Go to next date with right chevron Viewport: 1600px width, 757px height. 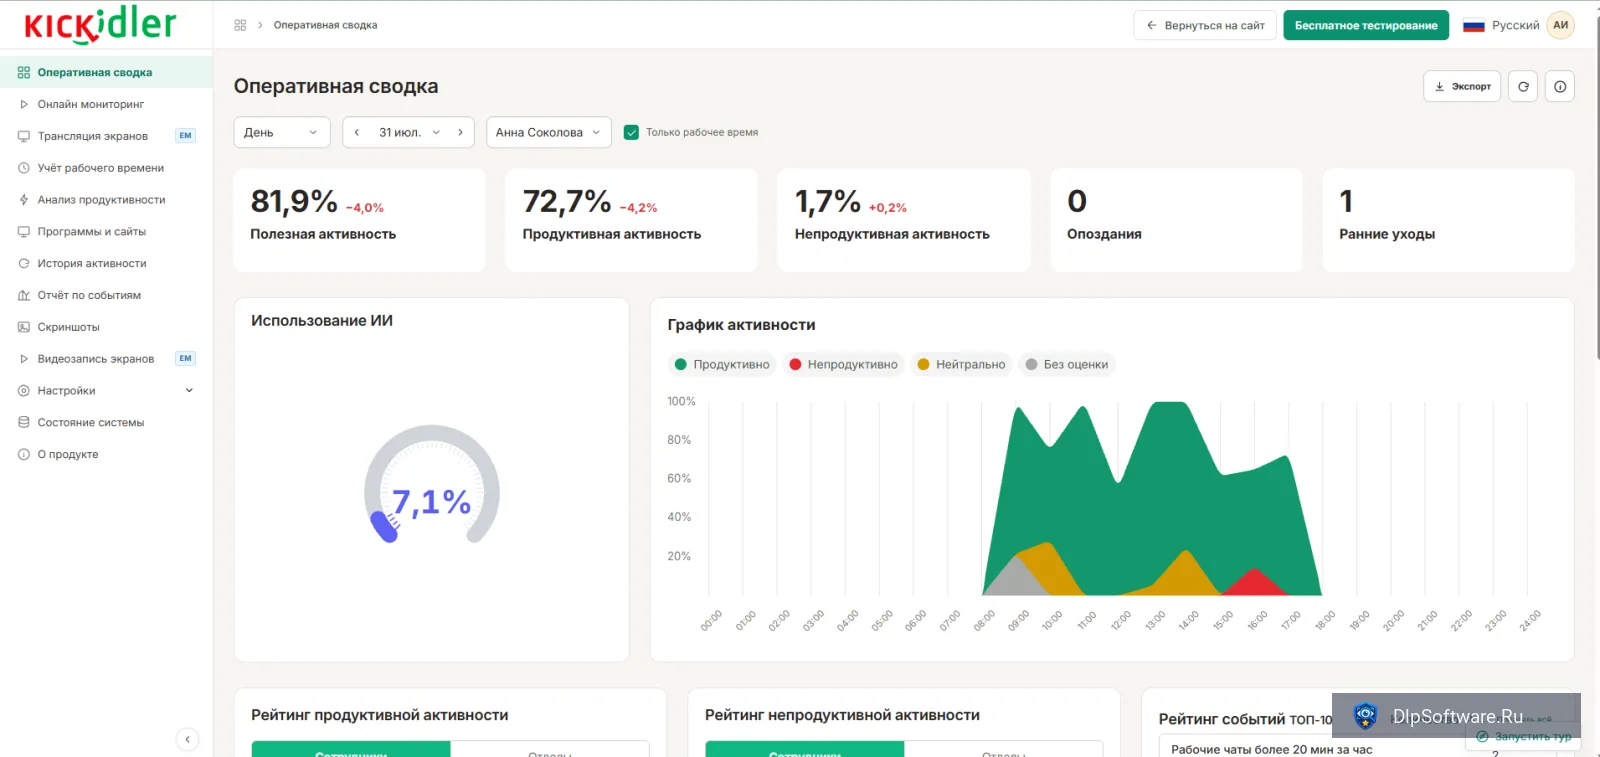pyautogui.click(x=460, y=132)
